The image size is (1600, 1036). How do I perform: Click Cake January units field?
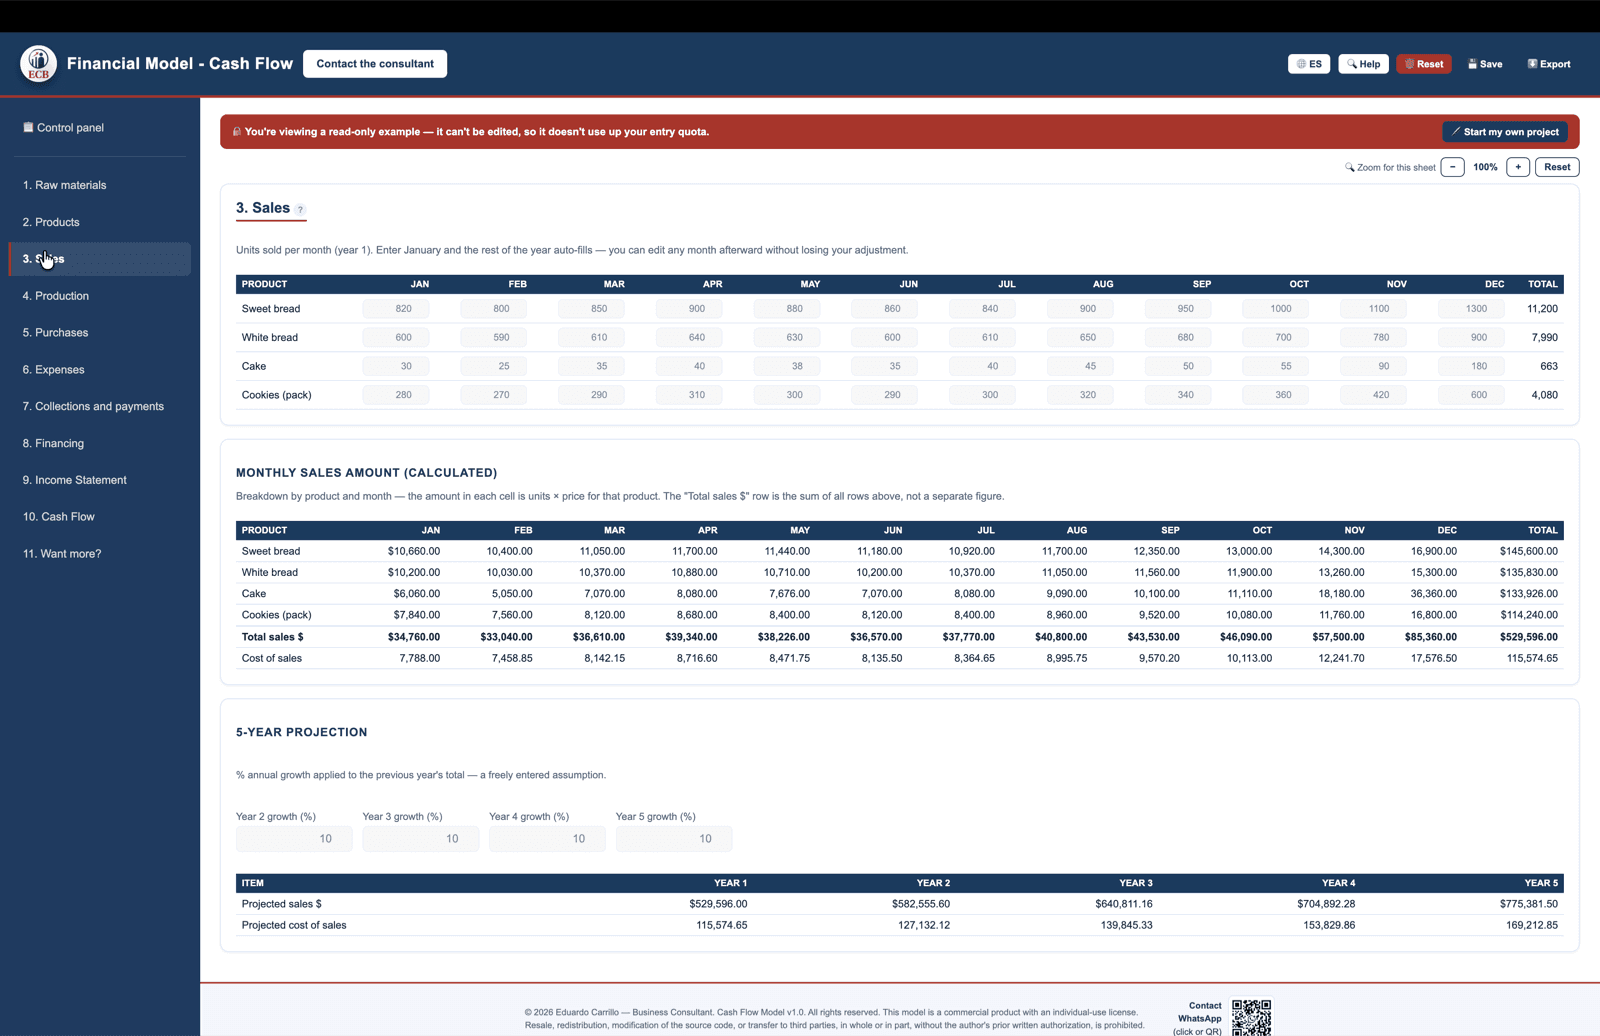(396, 366)
